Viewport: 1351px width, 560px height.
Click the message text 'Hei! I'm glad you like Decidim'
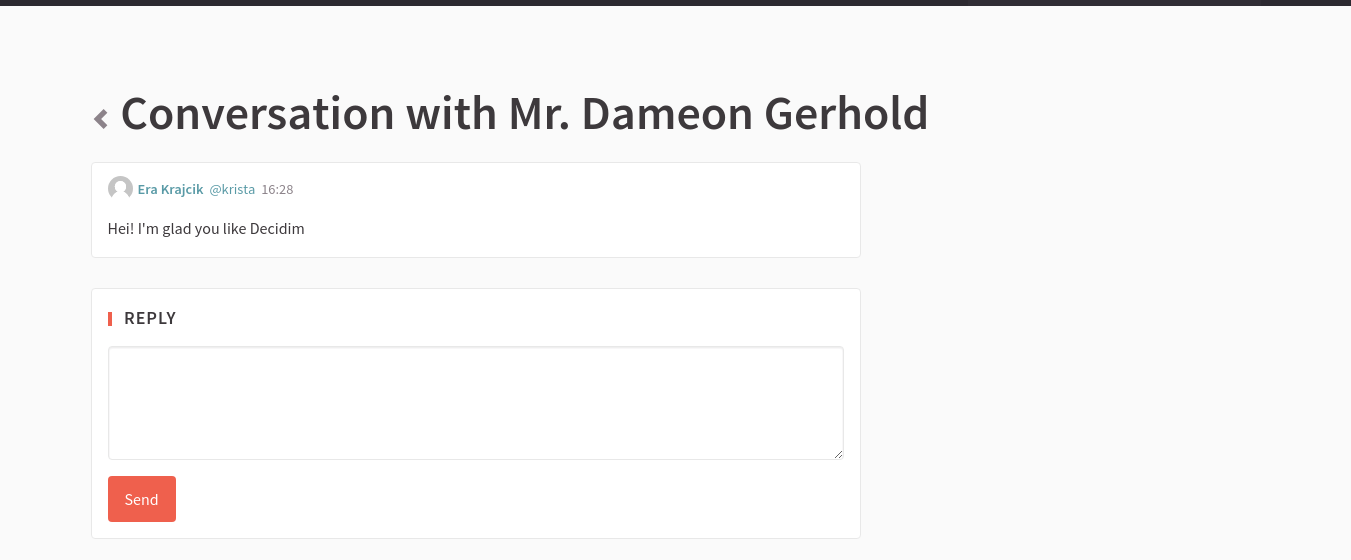click(x=206, y=229)
